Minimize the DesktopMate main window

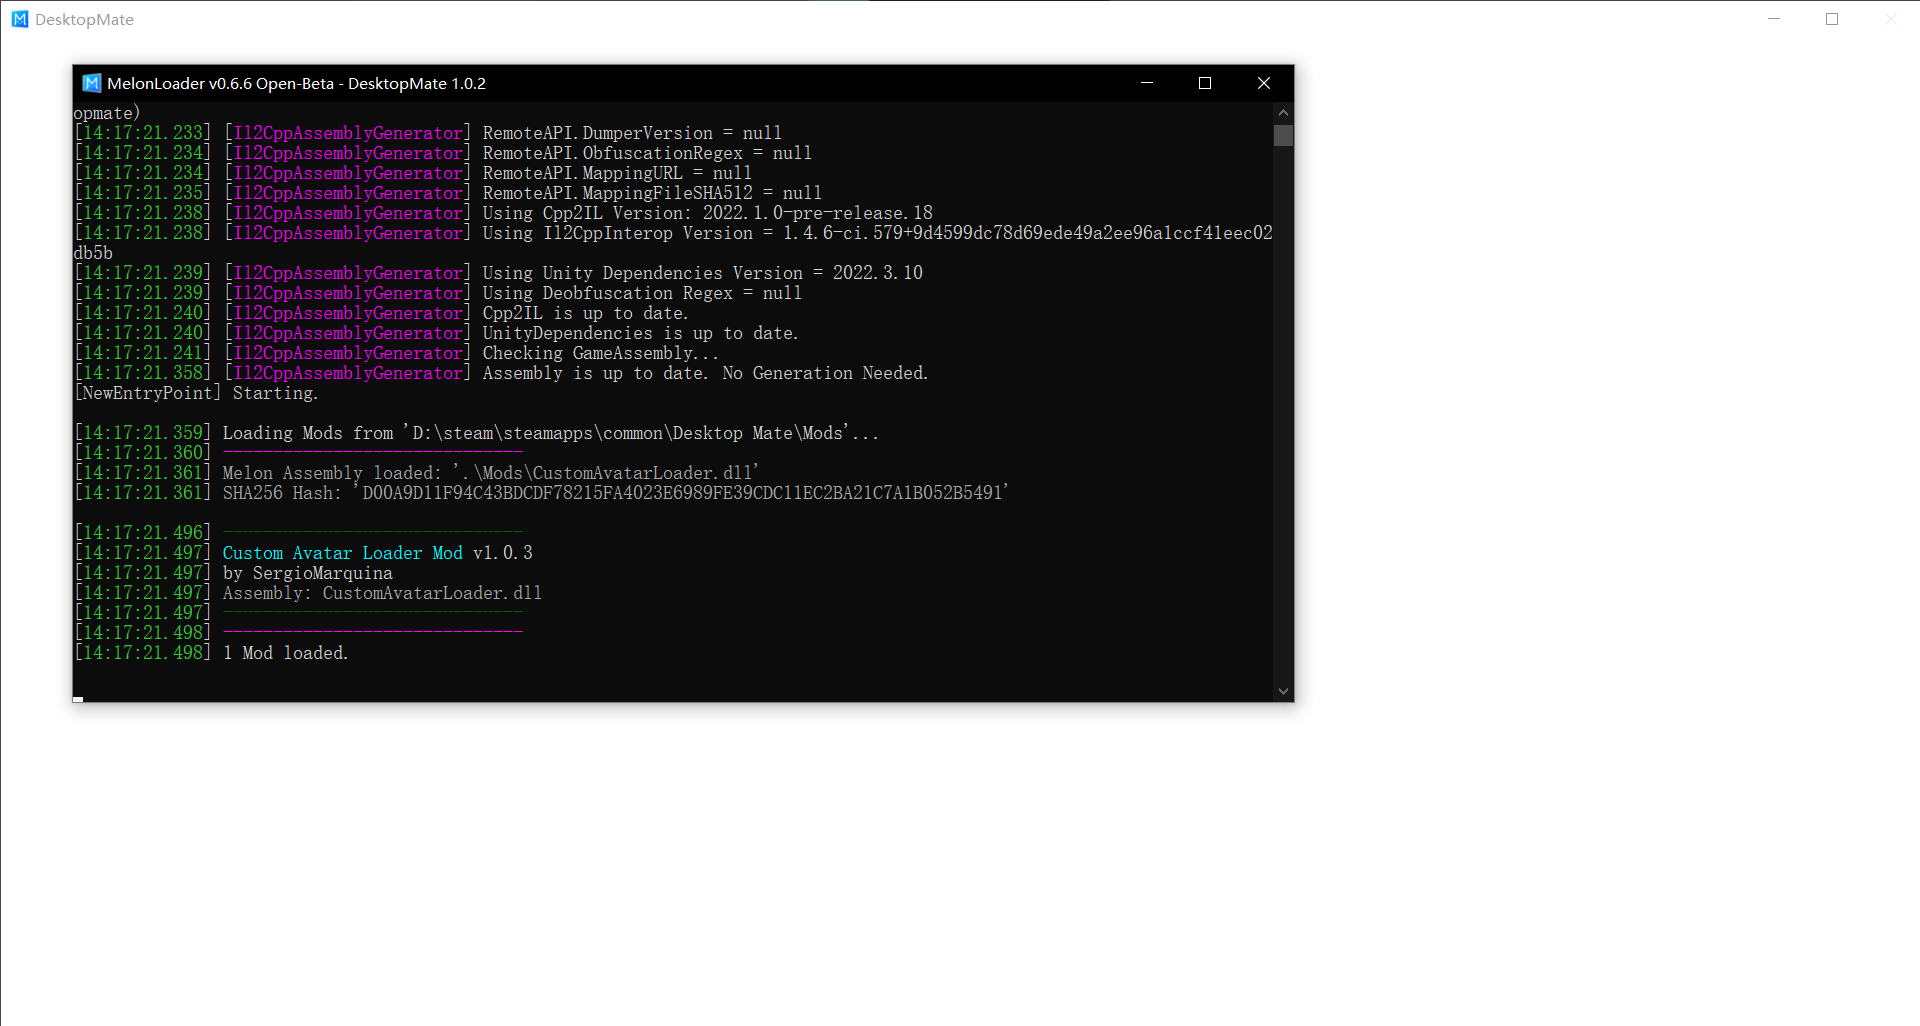[1774, 19]
